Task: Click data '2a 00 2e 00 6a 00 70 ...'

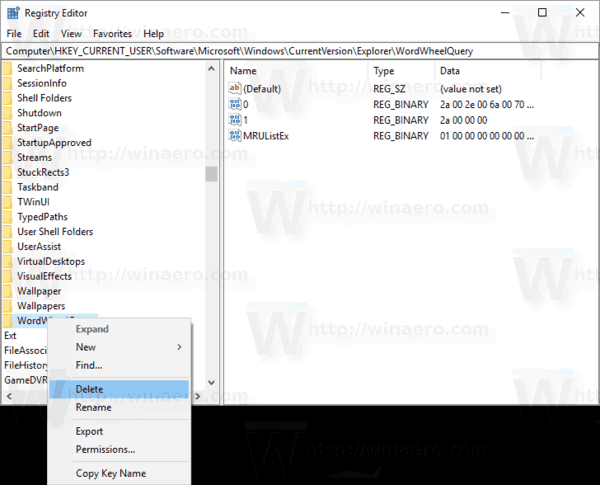Action: click(x=487, y=105)
